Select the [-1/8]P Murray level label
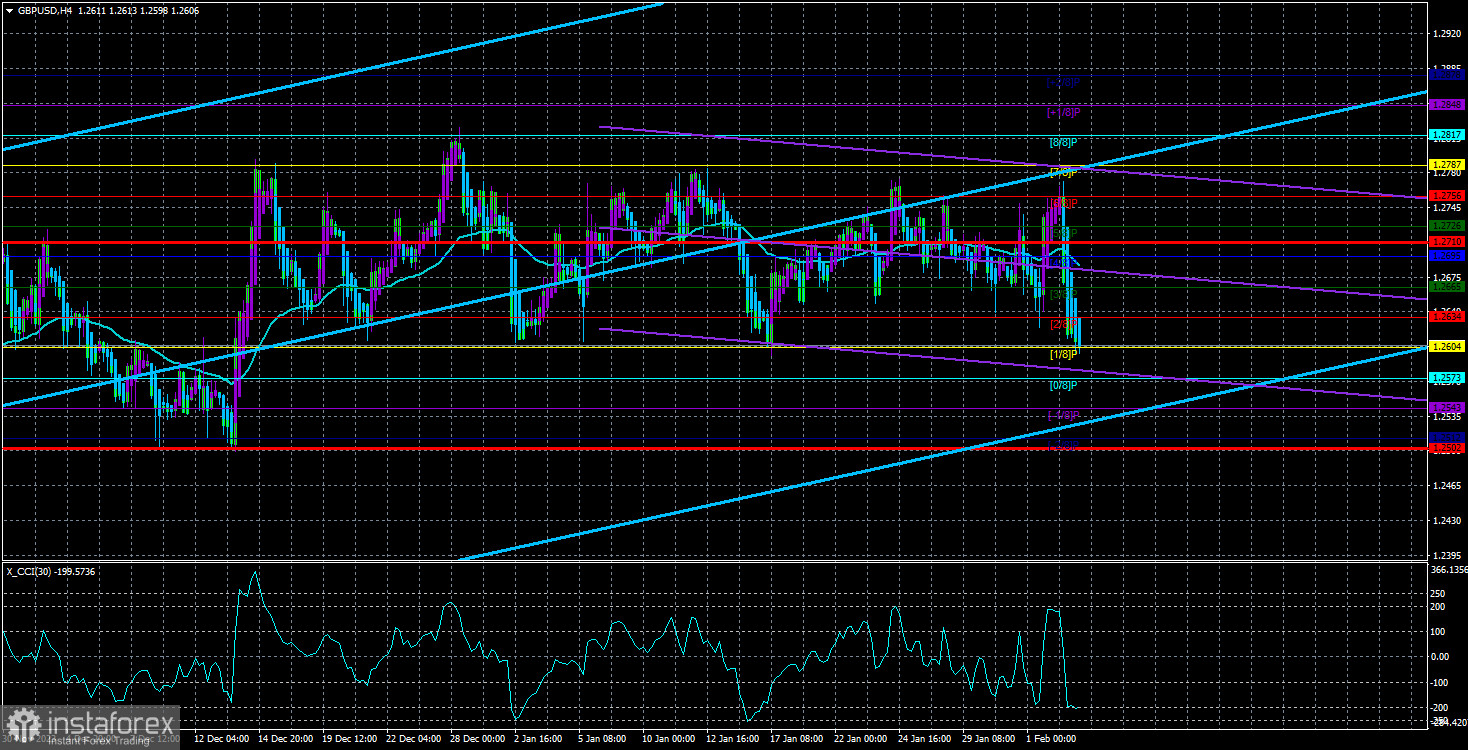The height and width of the screenshot is (750, 1468). click(1063, 415)
